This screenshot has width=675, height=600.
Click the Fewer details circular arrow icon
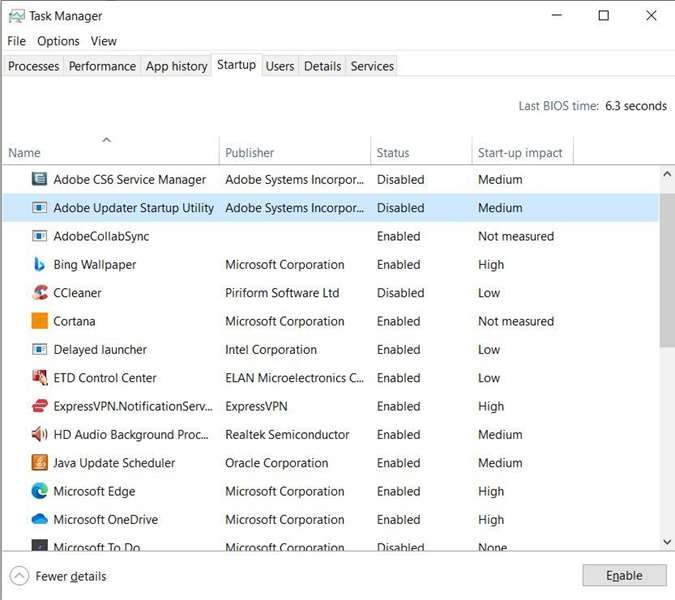[19, 576]
